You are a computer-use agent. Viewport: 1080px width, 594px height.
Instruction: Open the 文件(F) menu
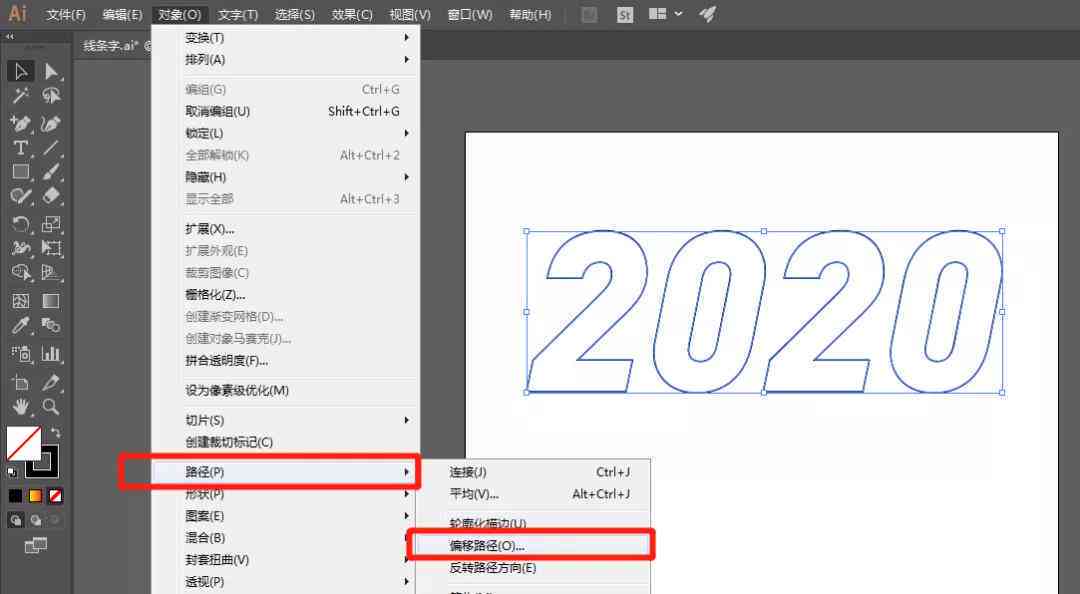[x=66, y=14]
